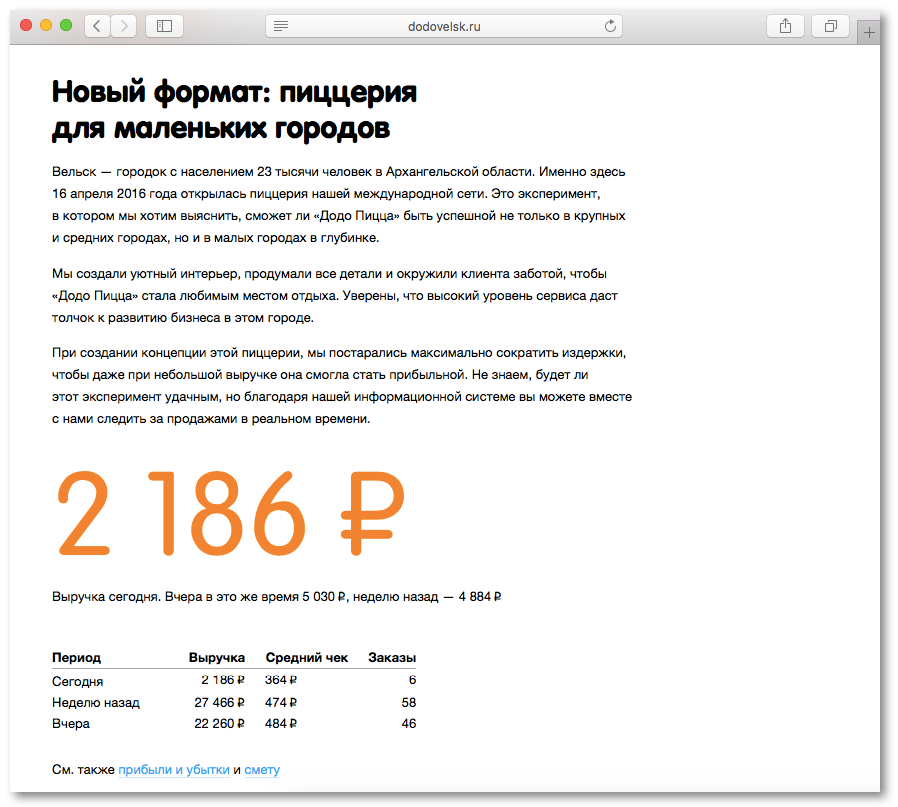Open a new tab with plus button
898x807 pixels.
[869, 33]
